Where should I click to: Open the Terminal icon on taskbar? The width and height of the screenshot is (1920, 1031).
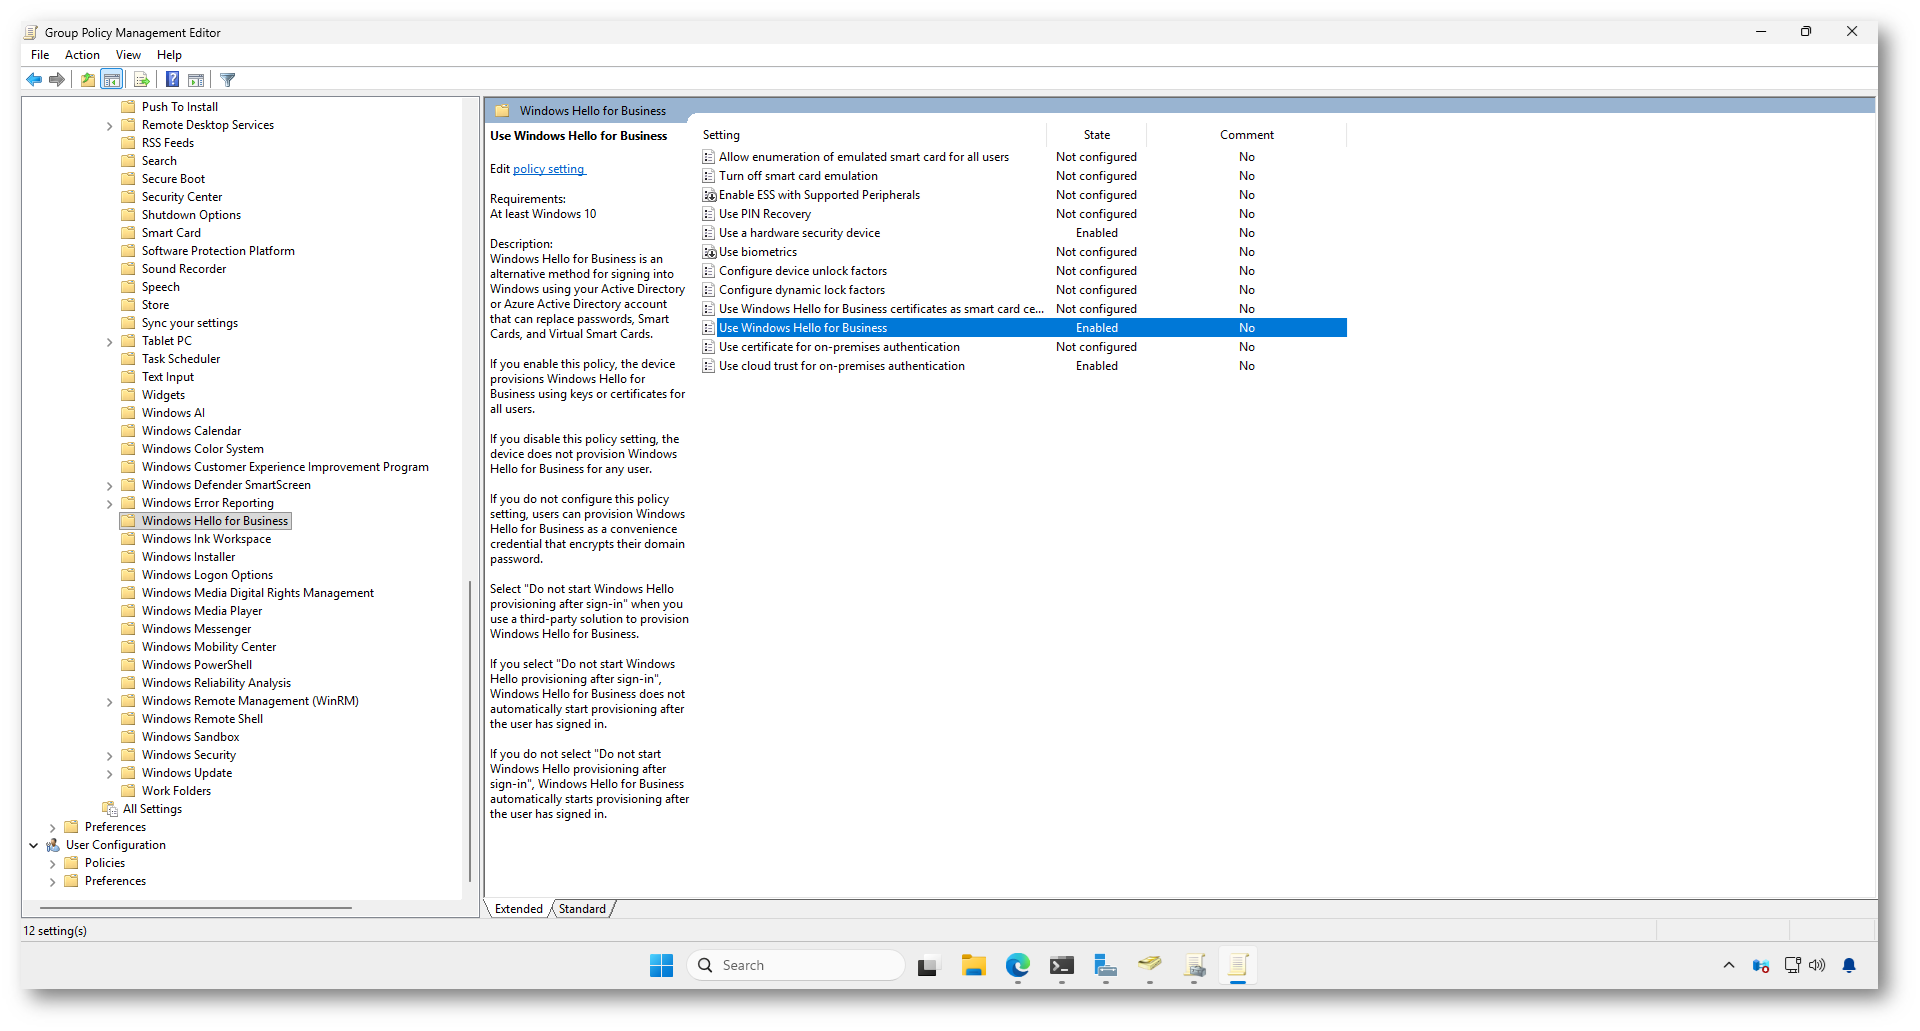1061,965
